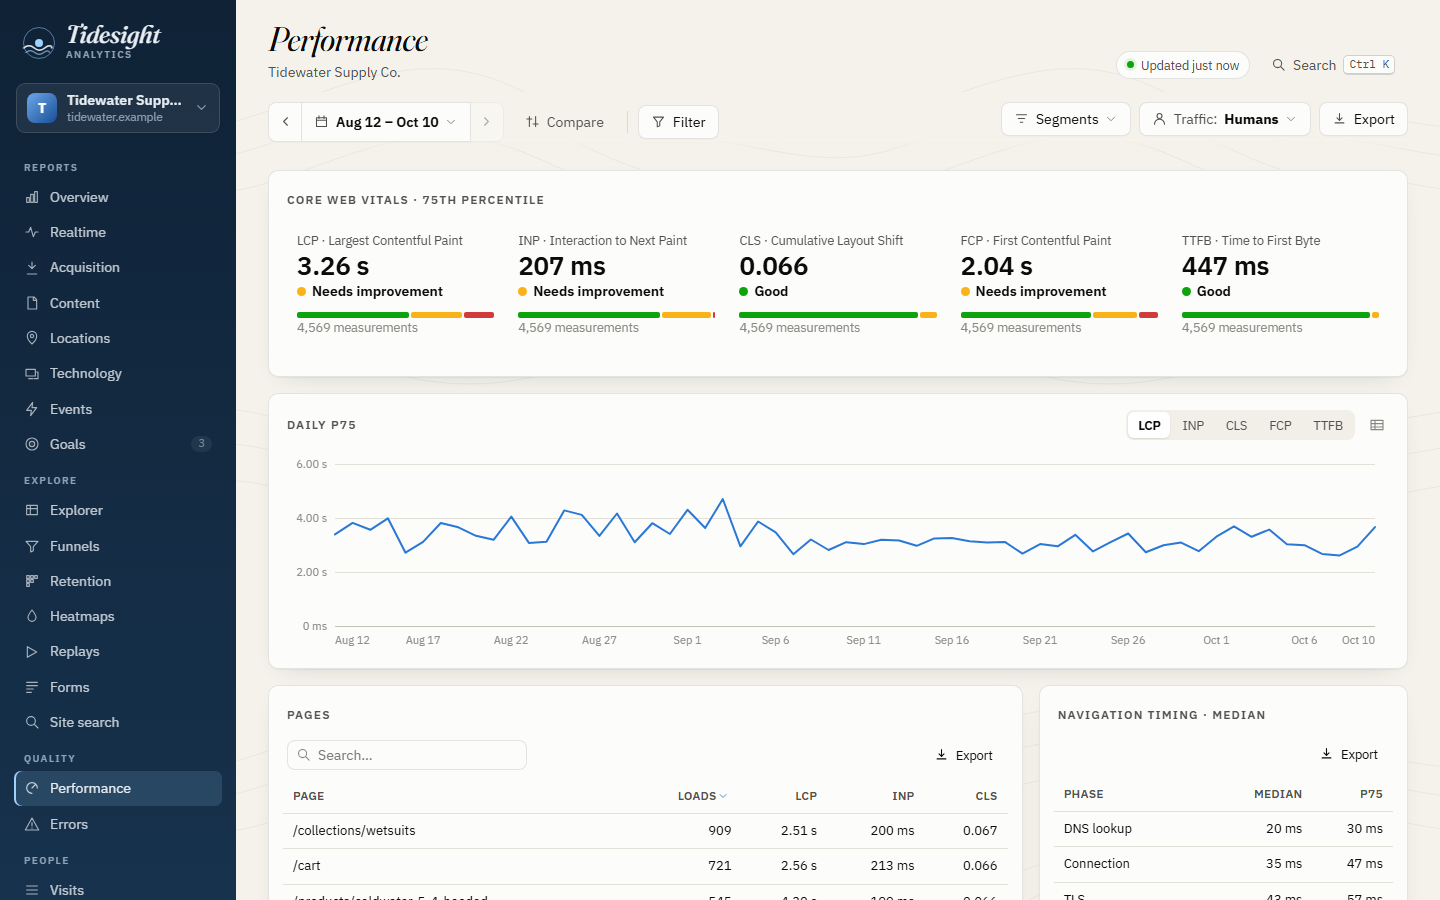This screenshot has width=1440, height=900.
Task: Focus the pages Search field
Action: pyautogui.click(x=407, y=755)
